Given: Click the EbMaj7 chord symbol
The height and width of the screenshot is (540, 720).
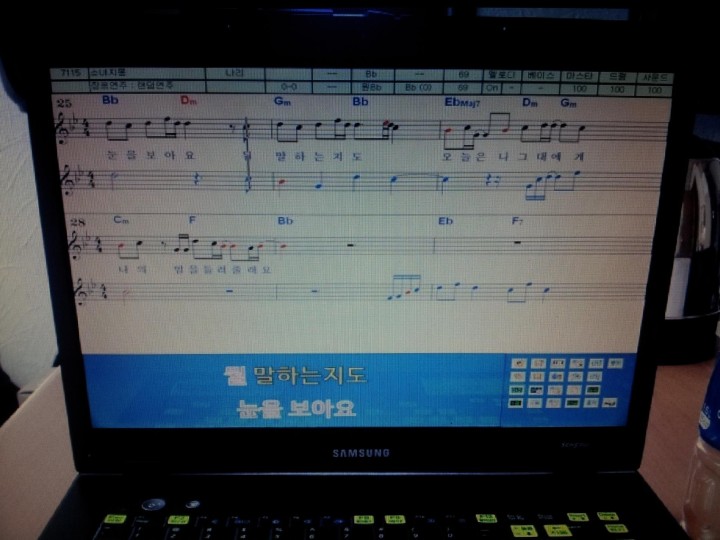Looking at the screenshot, I should [462, 102].
